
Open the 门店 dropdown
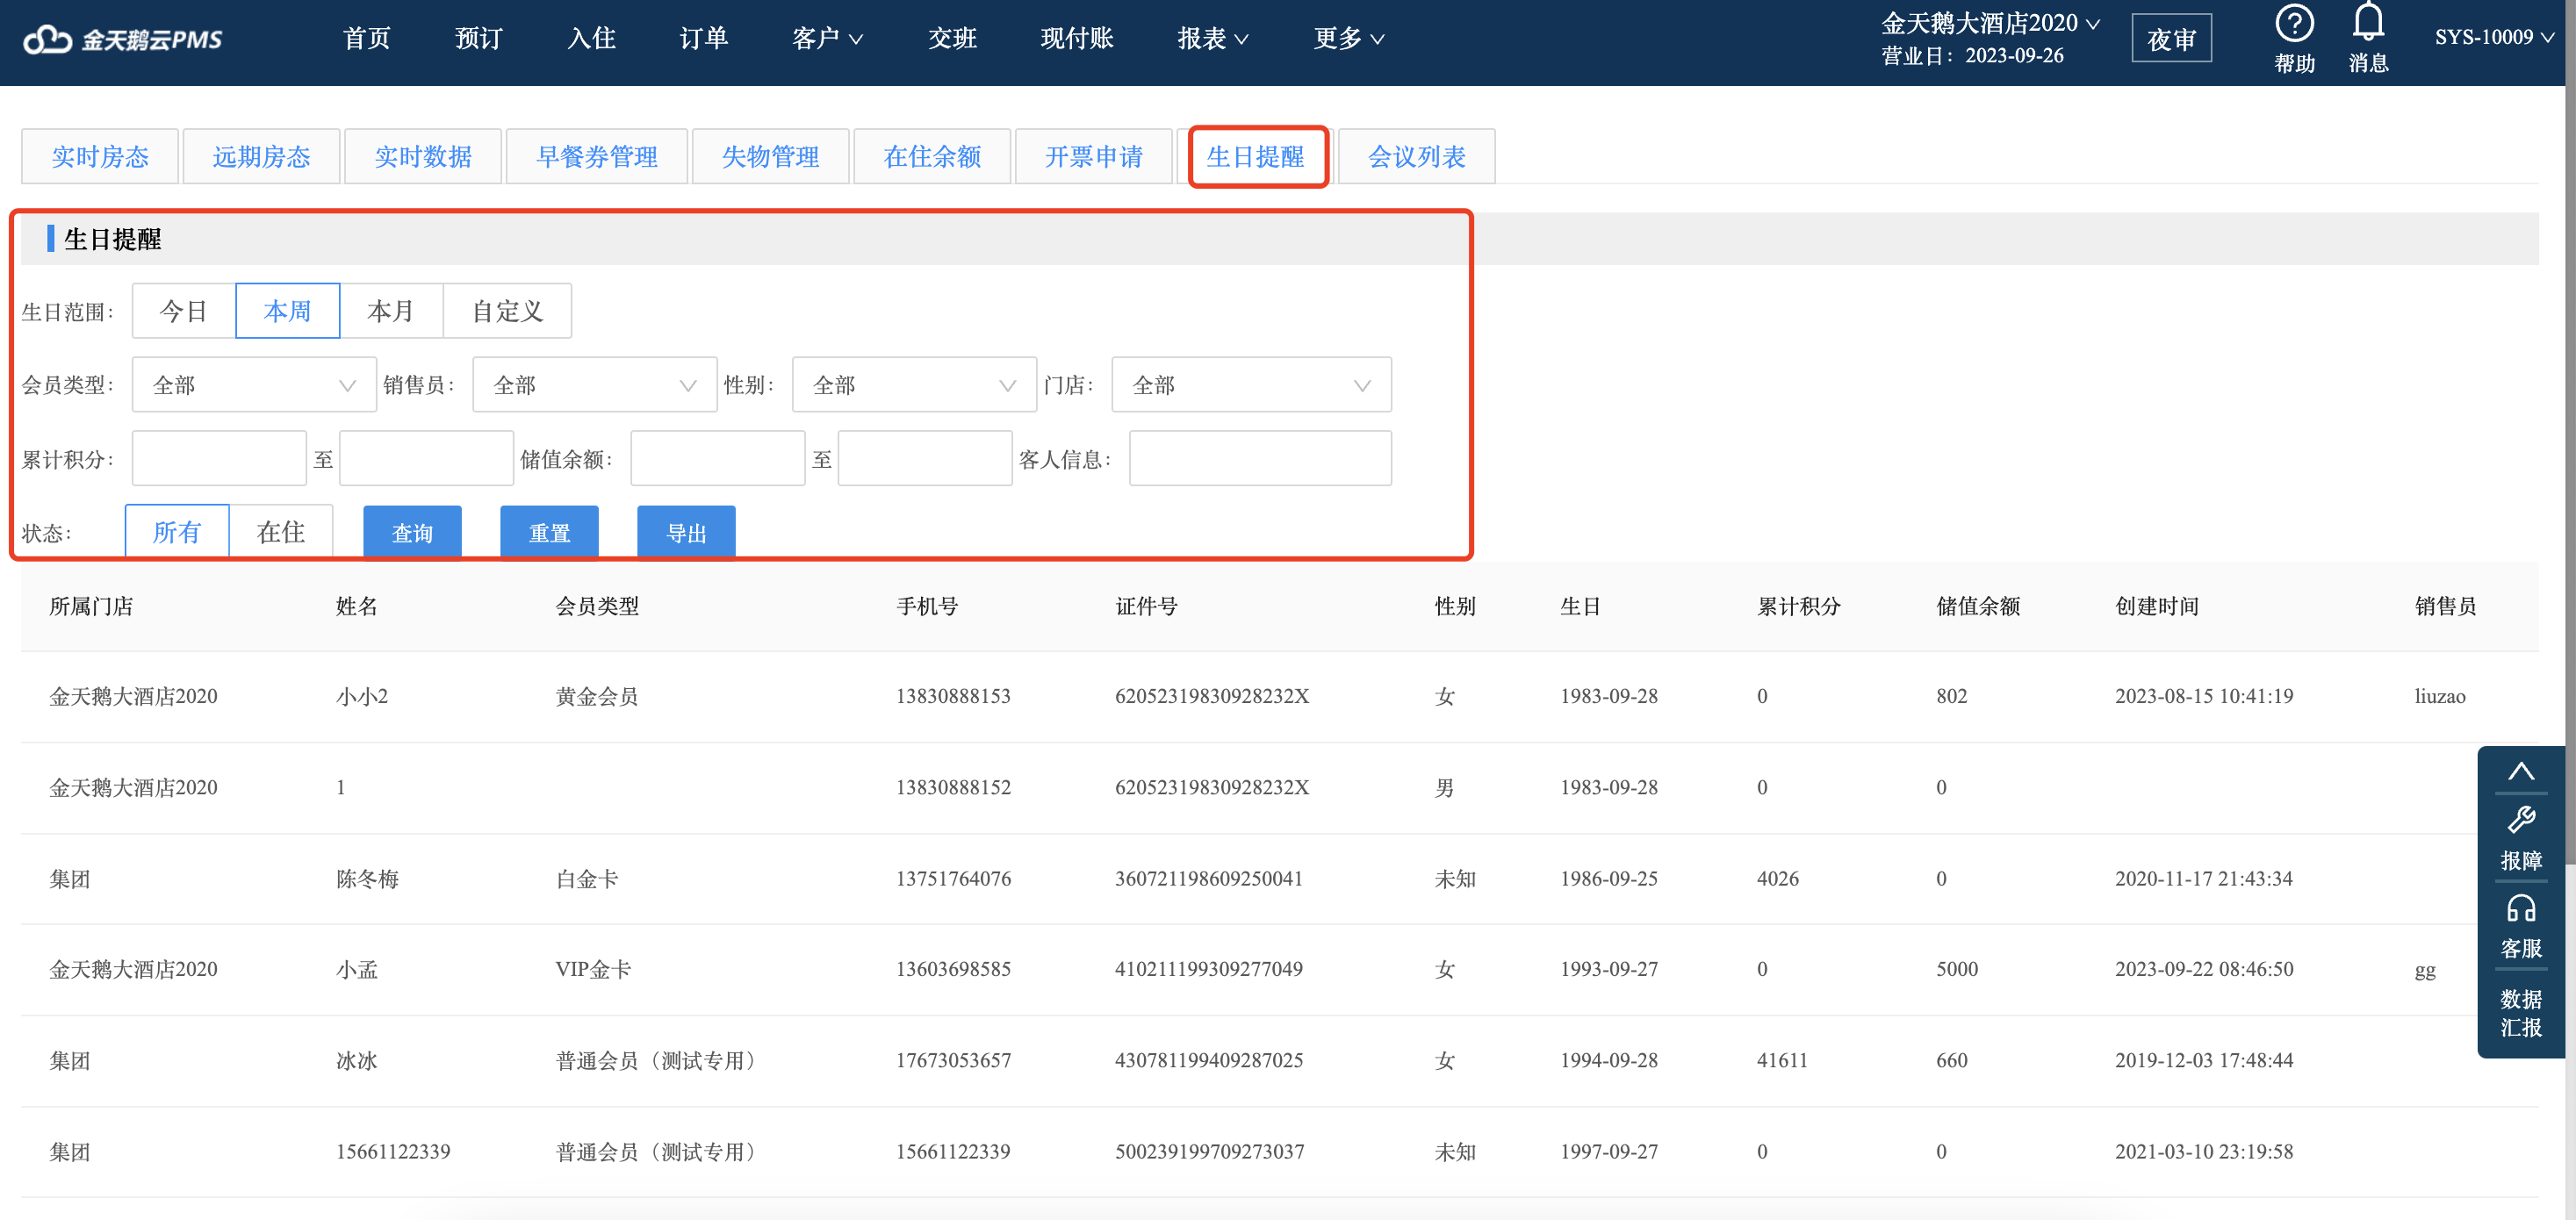click(1251, 385)
